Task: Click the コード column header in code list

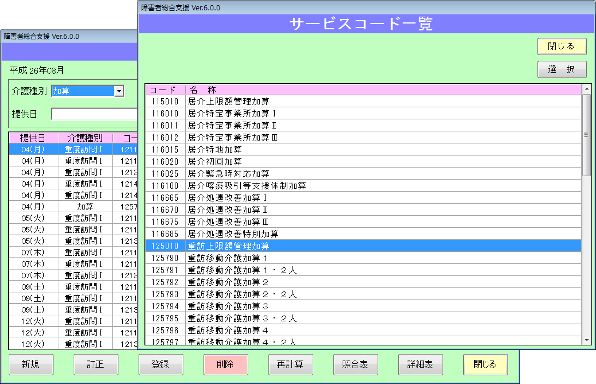Action: coord(165,90)
